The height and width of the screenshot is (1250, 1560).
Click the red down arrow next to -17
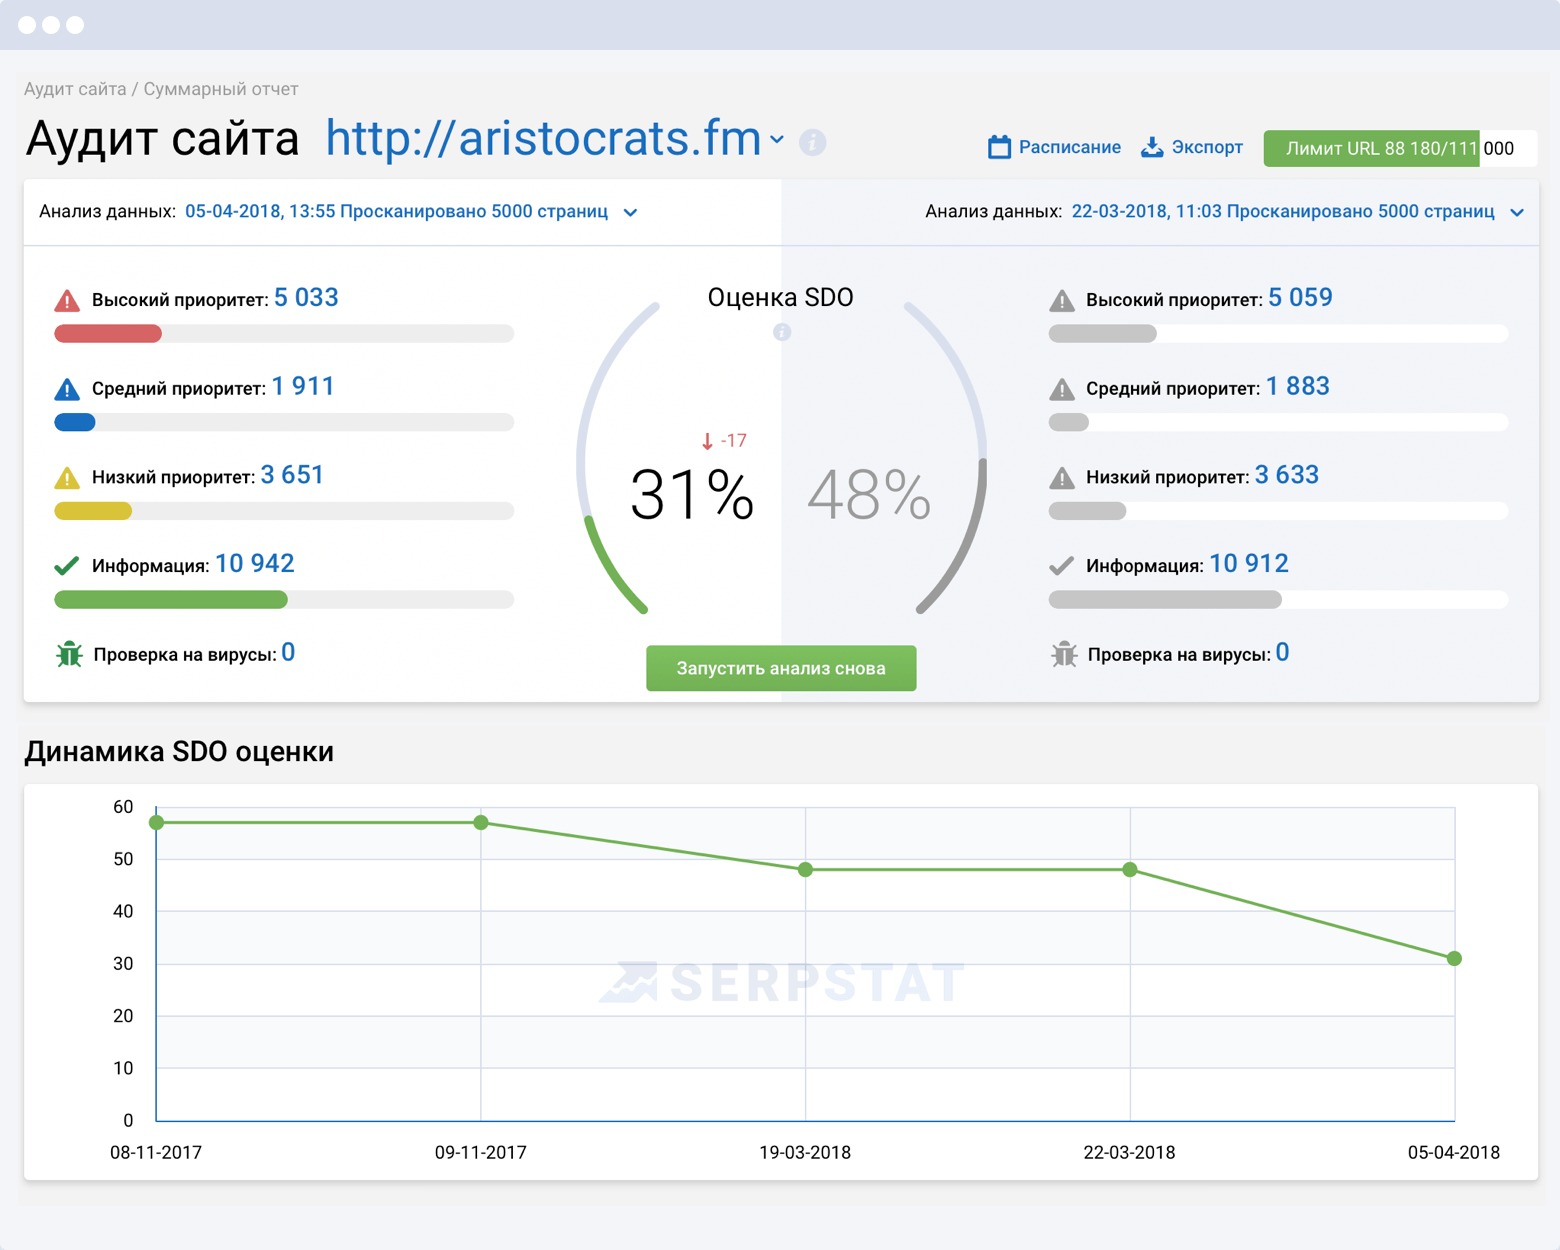click(x=707, y=441)
